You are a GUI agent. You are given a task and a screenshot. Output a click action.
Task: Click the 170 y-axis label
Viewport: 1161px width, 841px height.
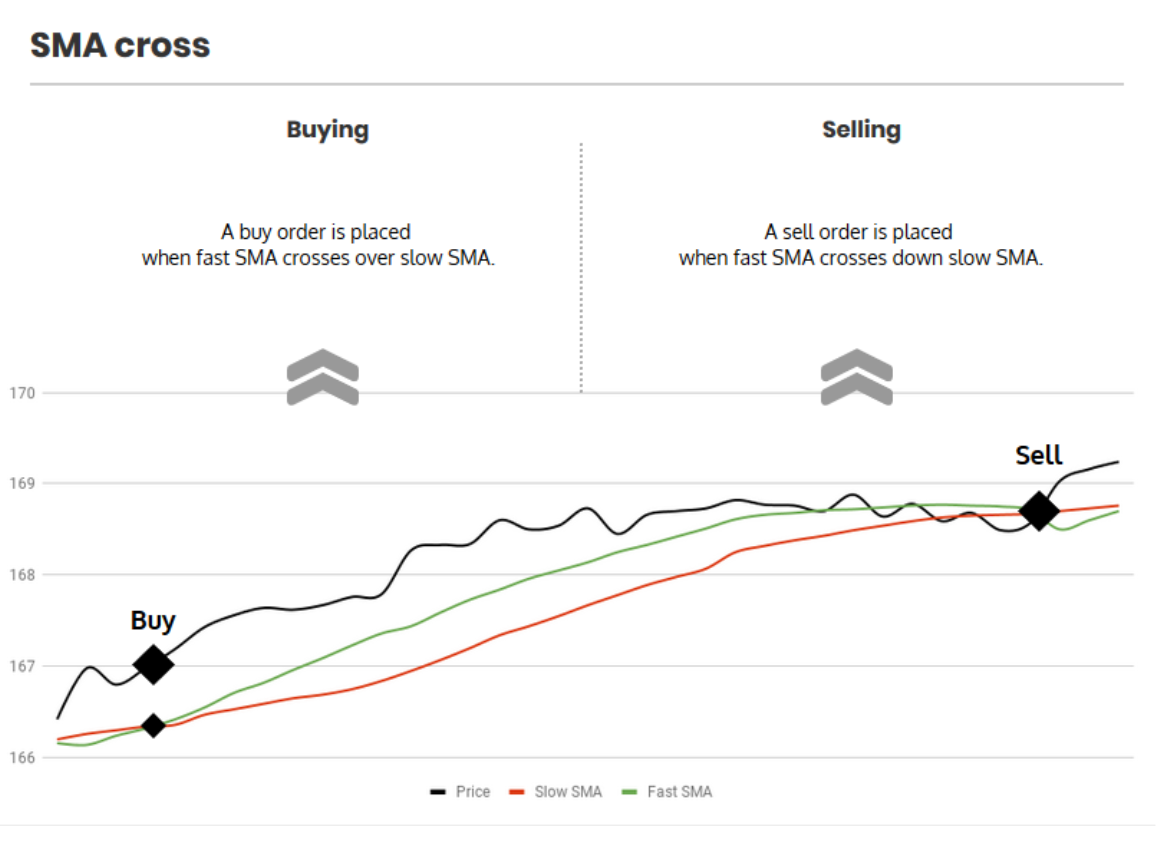pos(23,393)
